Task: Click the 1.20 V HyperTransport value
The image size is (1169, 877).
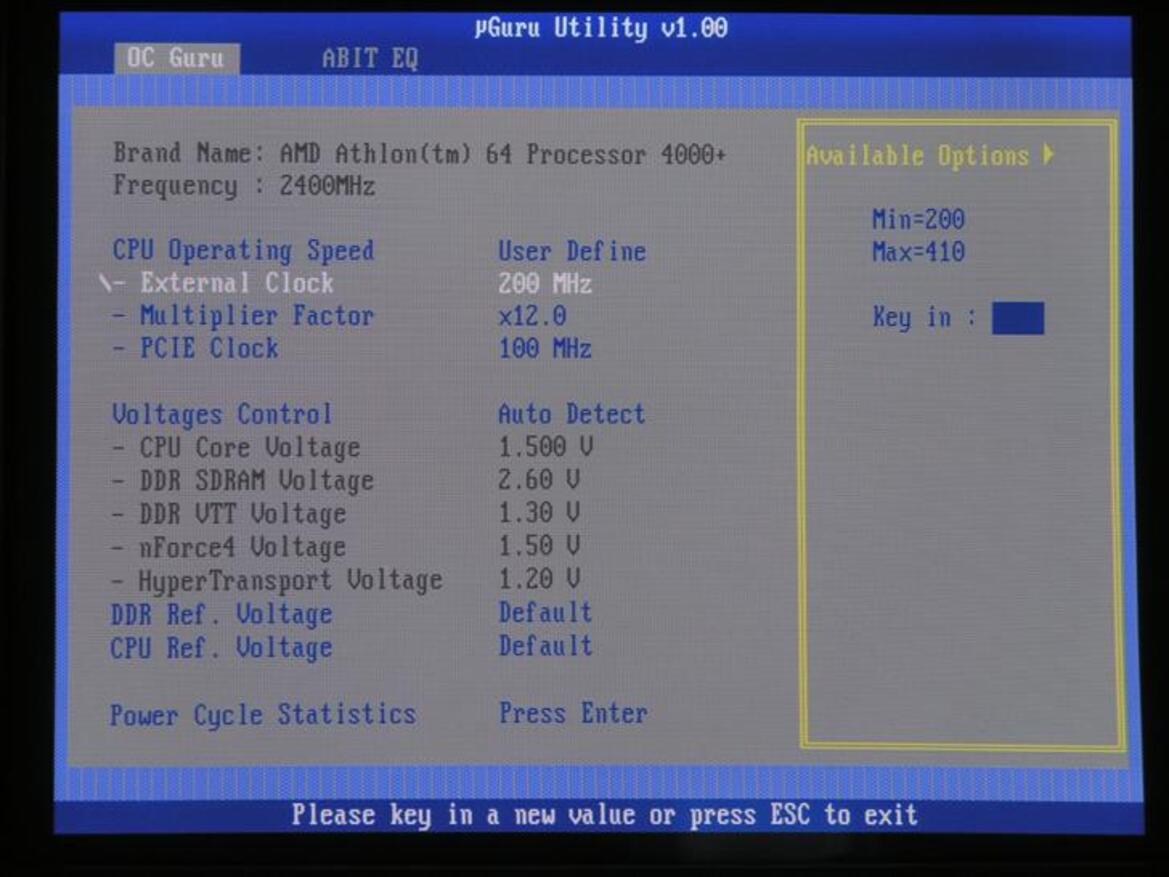Action: coord(539,579)
